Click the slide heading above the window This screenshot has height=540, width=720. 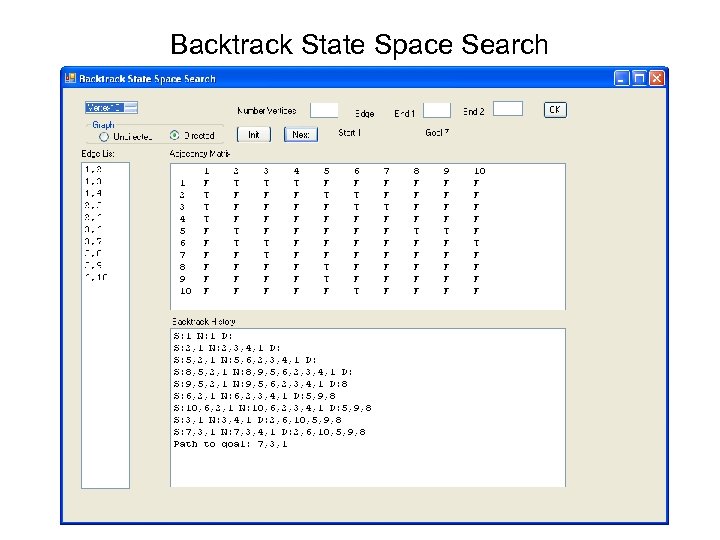pos(359,45)
